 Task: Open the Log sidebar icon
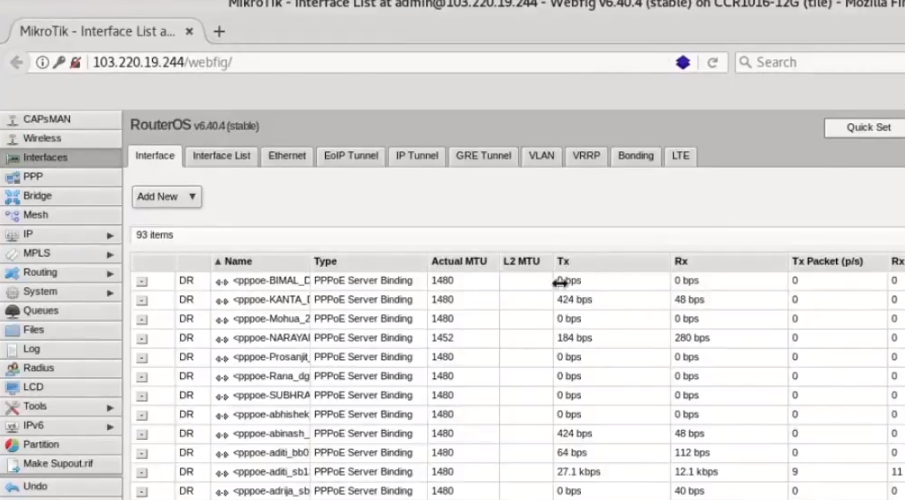pos(12,349)
